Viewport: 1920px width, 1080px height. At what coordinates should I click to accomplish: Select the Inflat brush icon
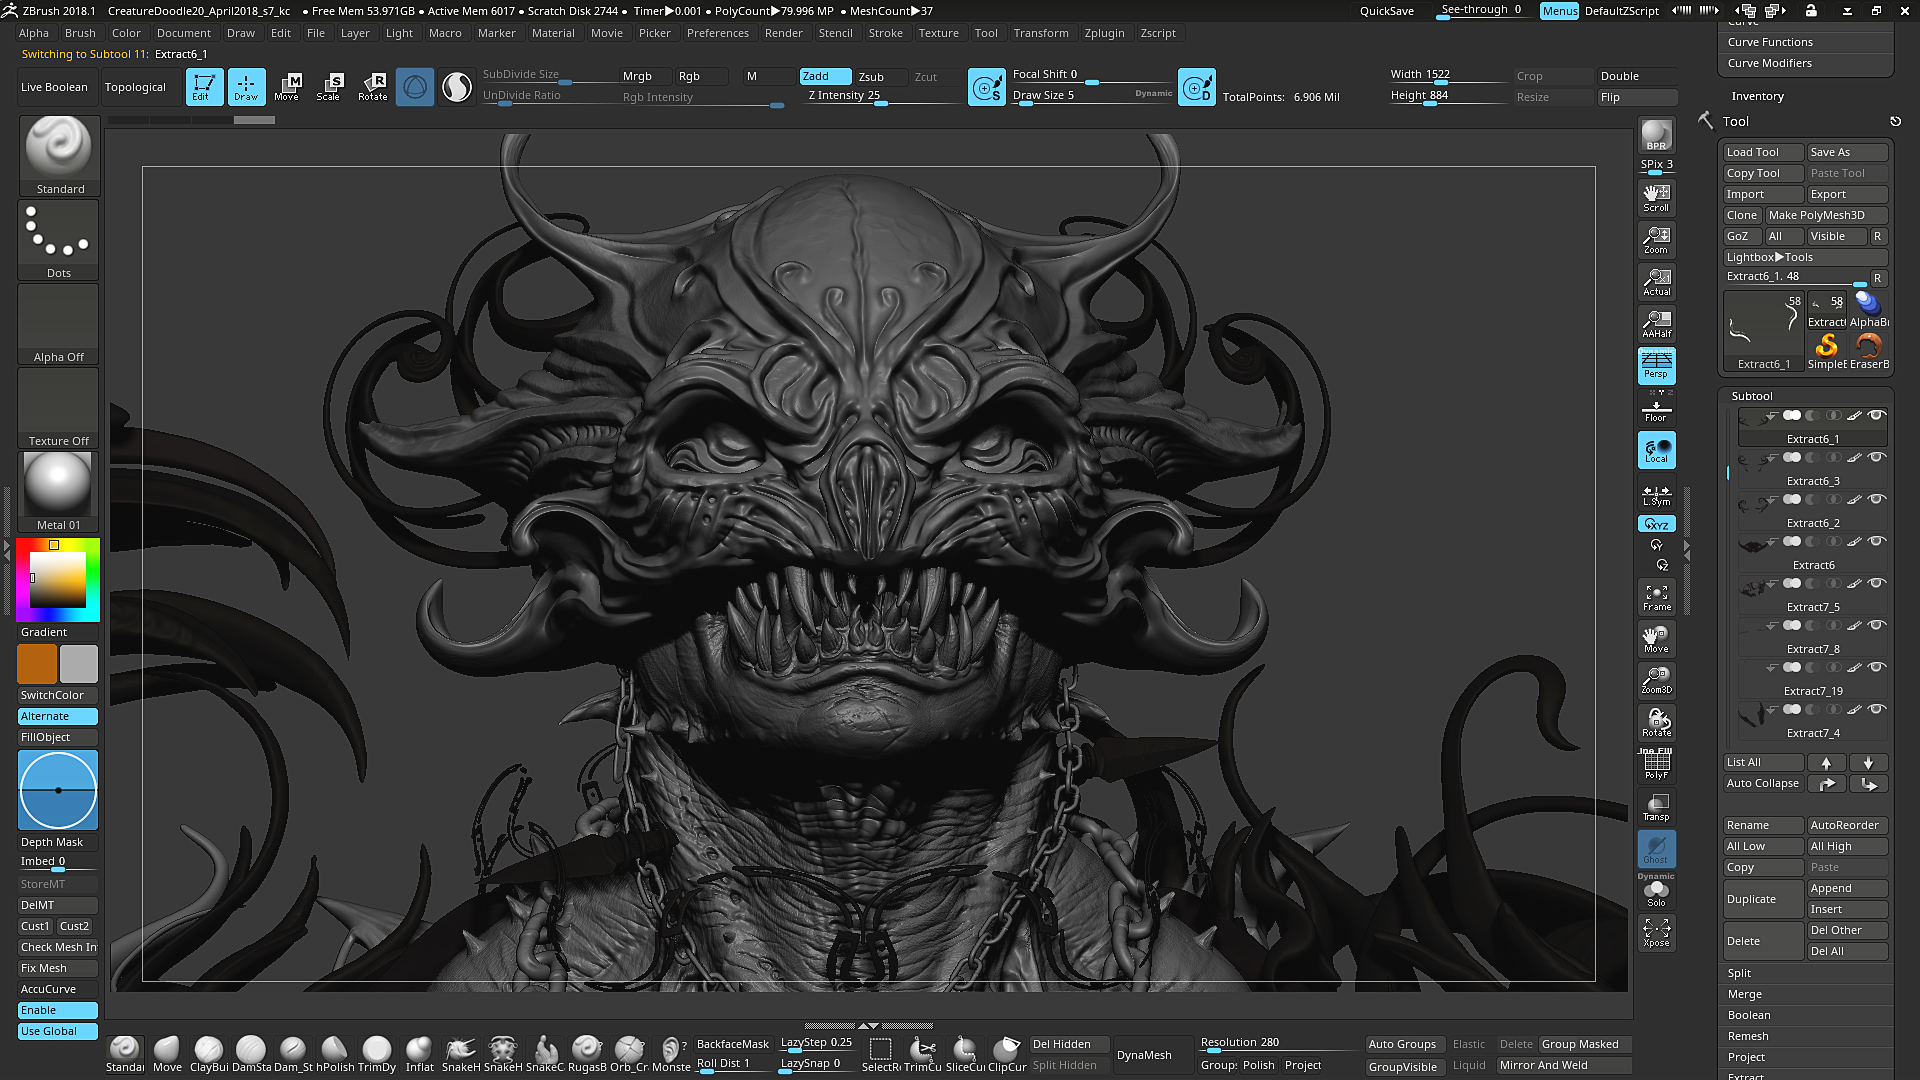tap(419, 1054)
